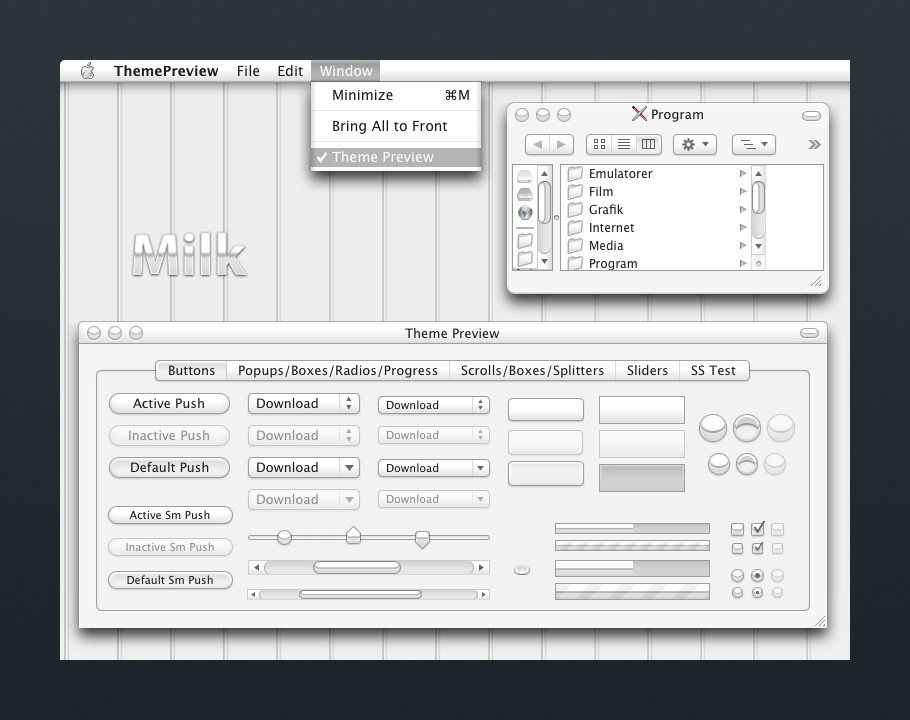The width and height of the screenshot is (910, 720).
Task: Switch to the Sliders tab
Action: (x=647, y=370)
